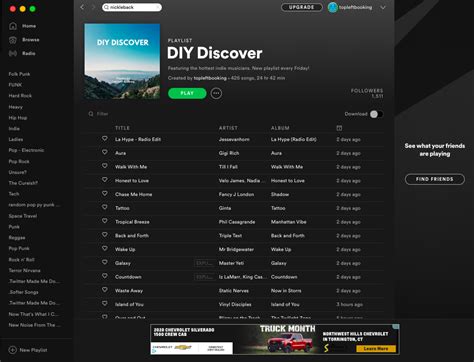
Task: Open the Hard Rock playlist
Action: click(x=20, y=96)
